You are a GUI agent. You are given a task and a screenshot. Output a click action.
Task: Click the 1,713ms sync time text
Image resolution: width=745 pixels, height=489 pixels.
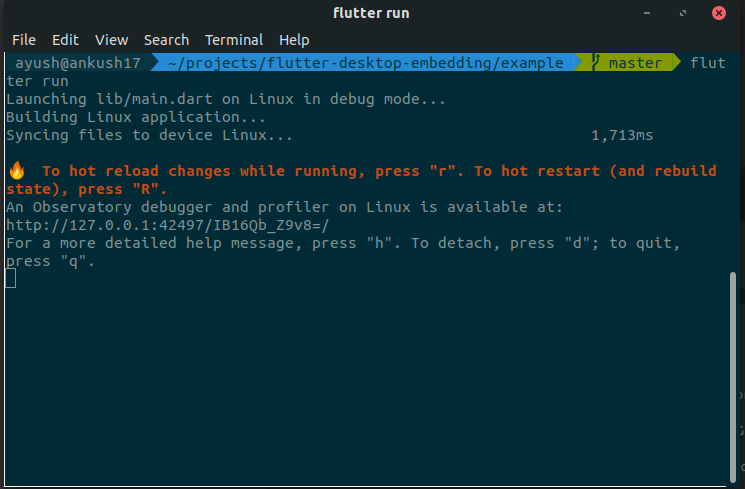click(622, 135)
